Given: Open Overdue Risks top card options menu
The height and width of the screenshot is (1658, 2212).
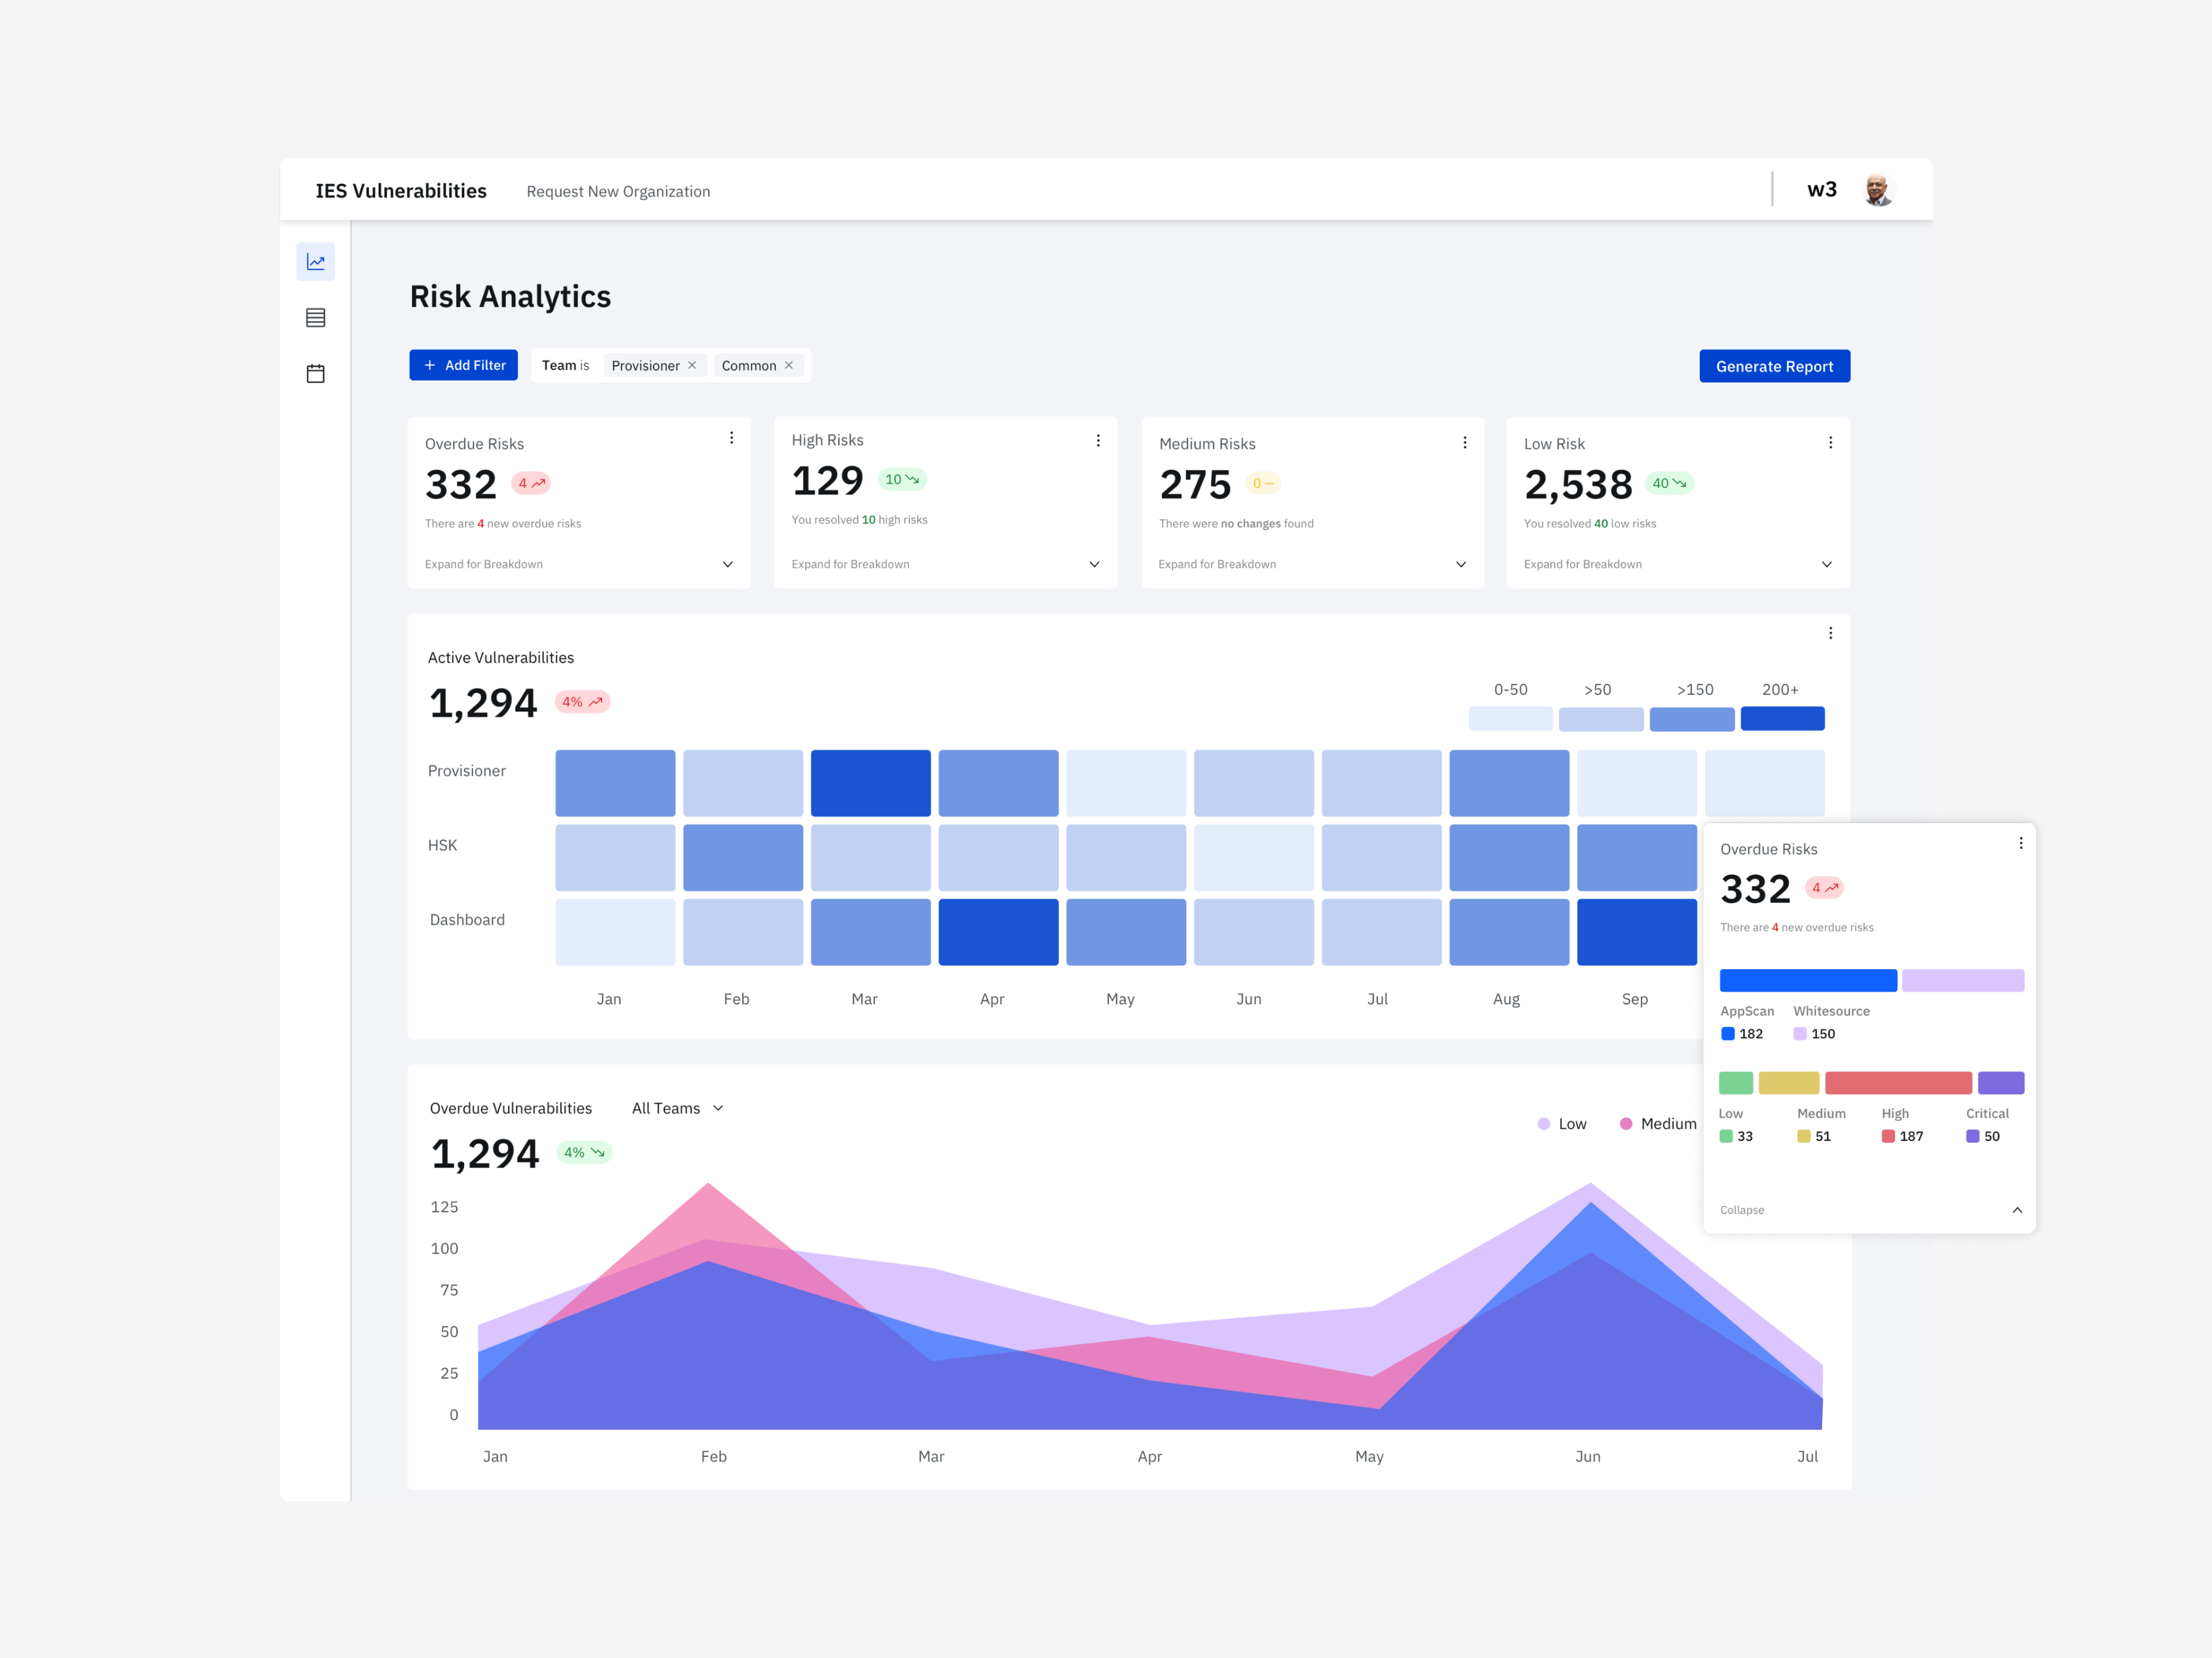Looking at the screenshot, I should [x=731, y=438].
